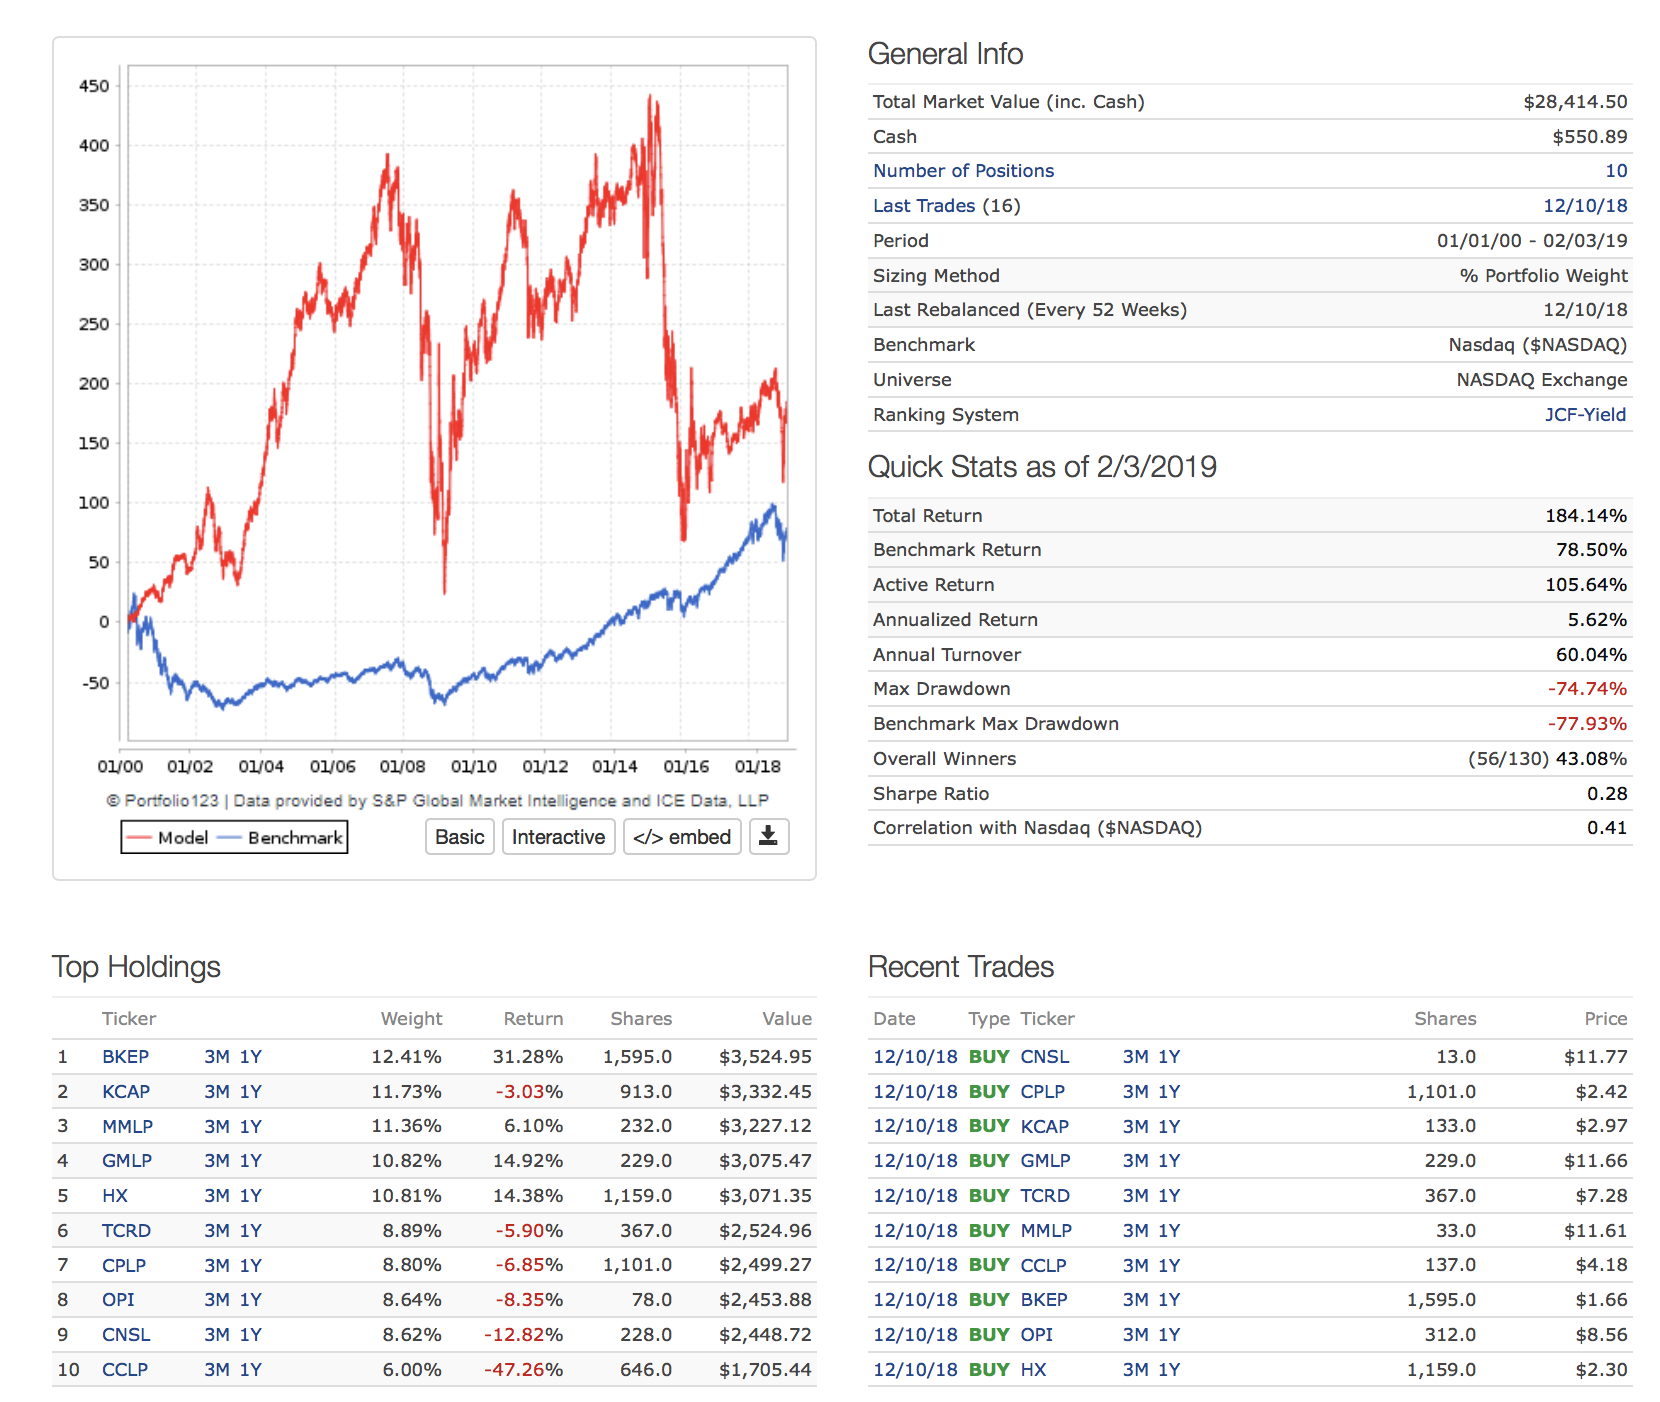Viewport: 1660px width, 1402px height.
Task: Open the embed code option
Action: (681, 836)
